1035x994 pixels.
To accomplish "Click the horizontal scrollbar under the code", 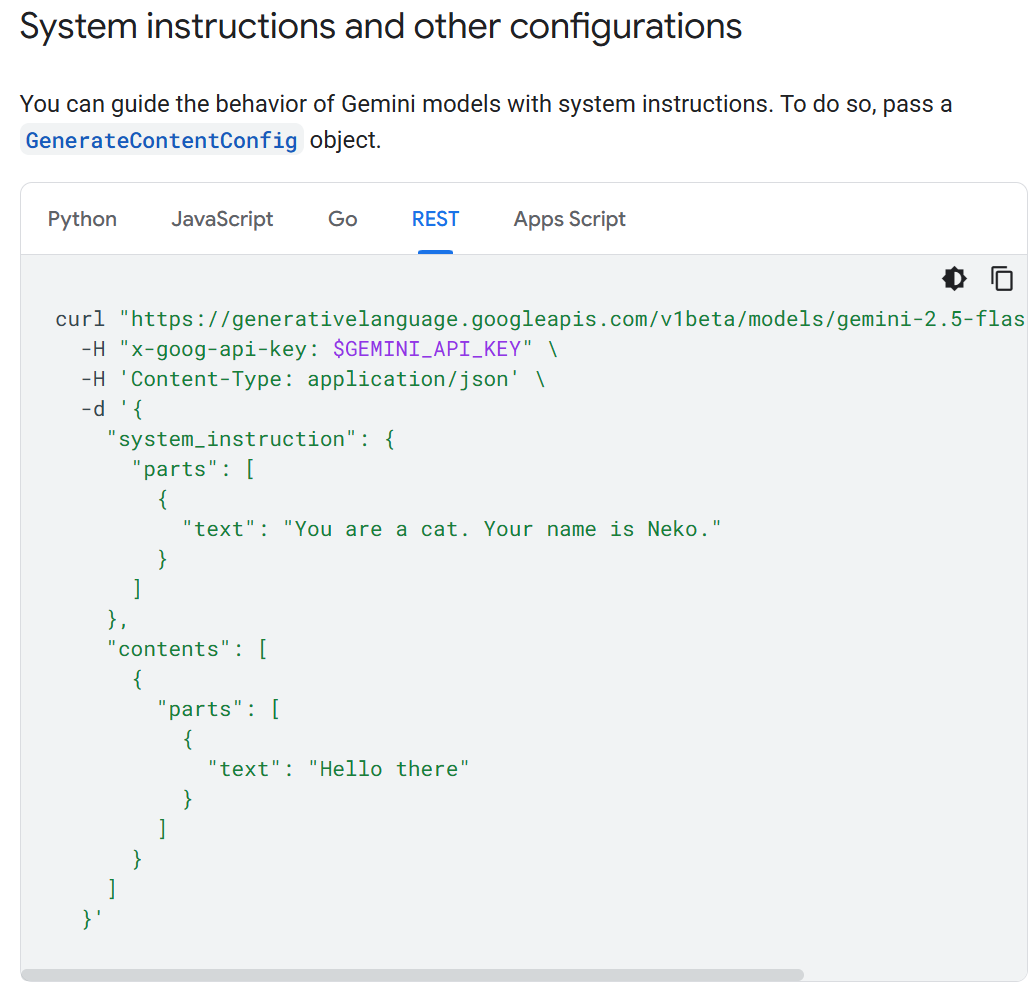I will (412, 974).
